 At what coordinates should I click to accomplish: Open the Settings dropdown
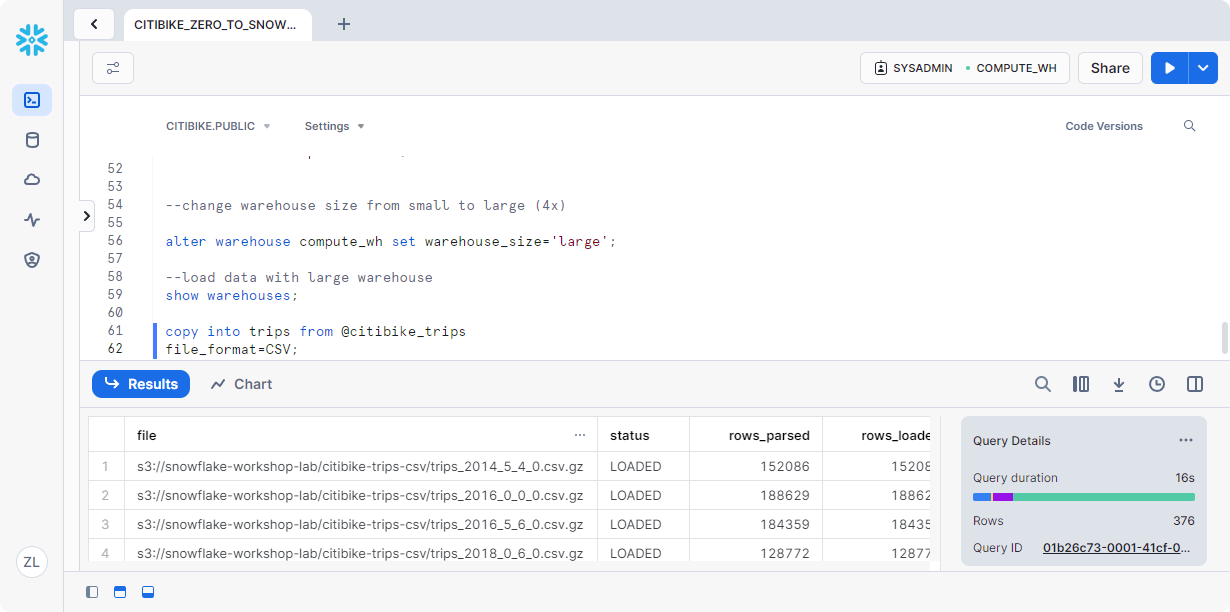coord(334,126)
